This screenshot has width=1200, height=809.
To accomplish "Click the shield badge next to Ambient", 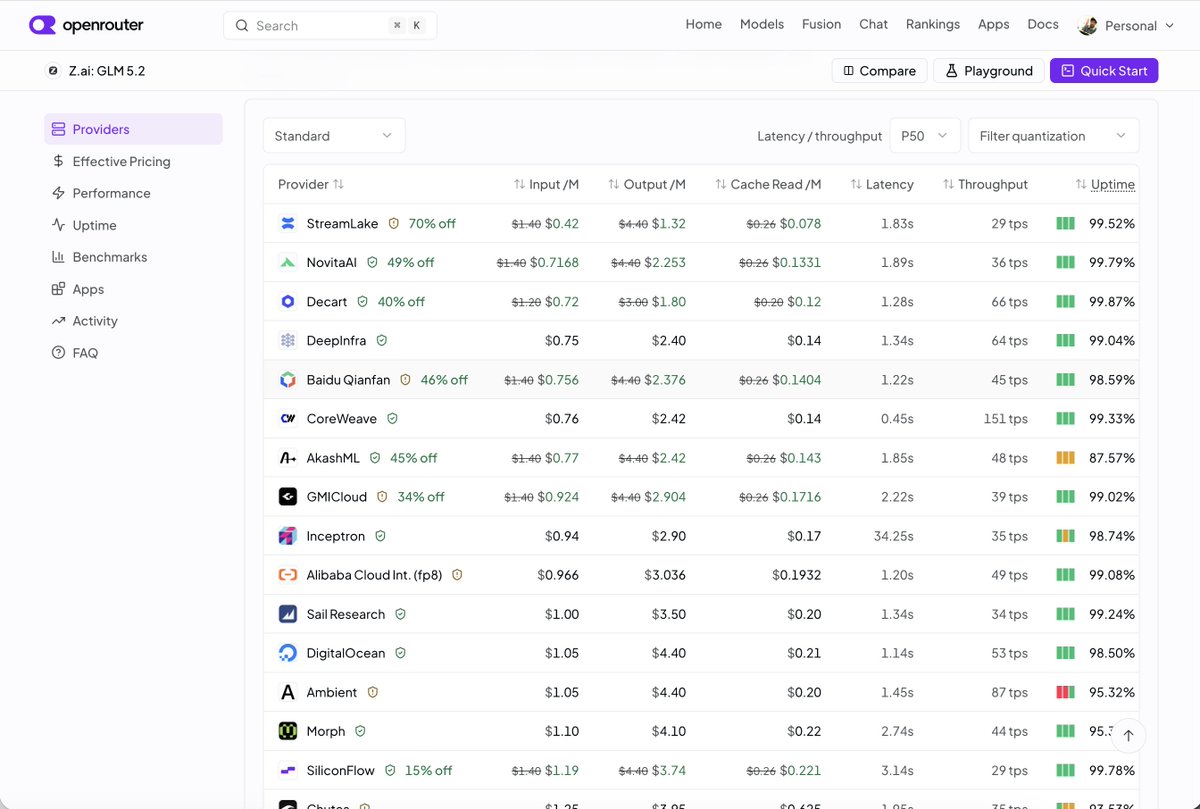I will point(373,692).
